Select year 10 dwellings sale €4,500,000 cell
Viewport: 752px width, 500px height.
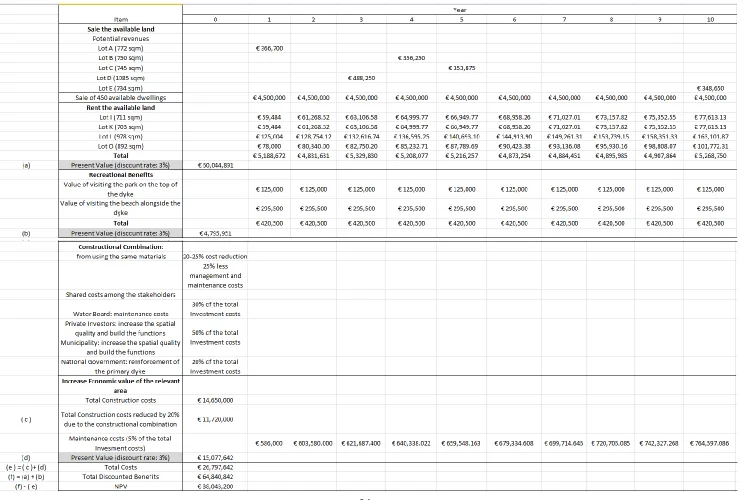point(711,98)
